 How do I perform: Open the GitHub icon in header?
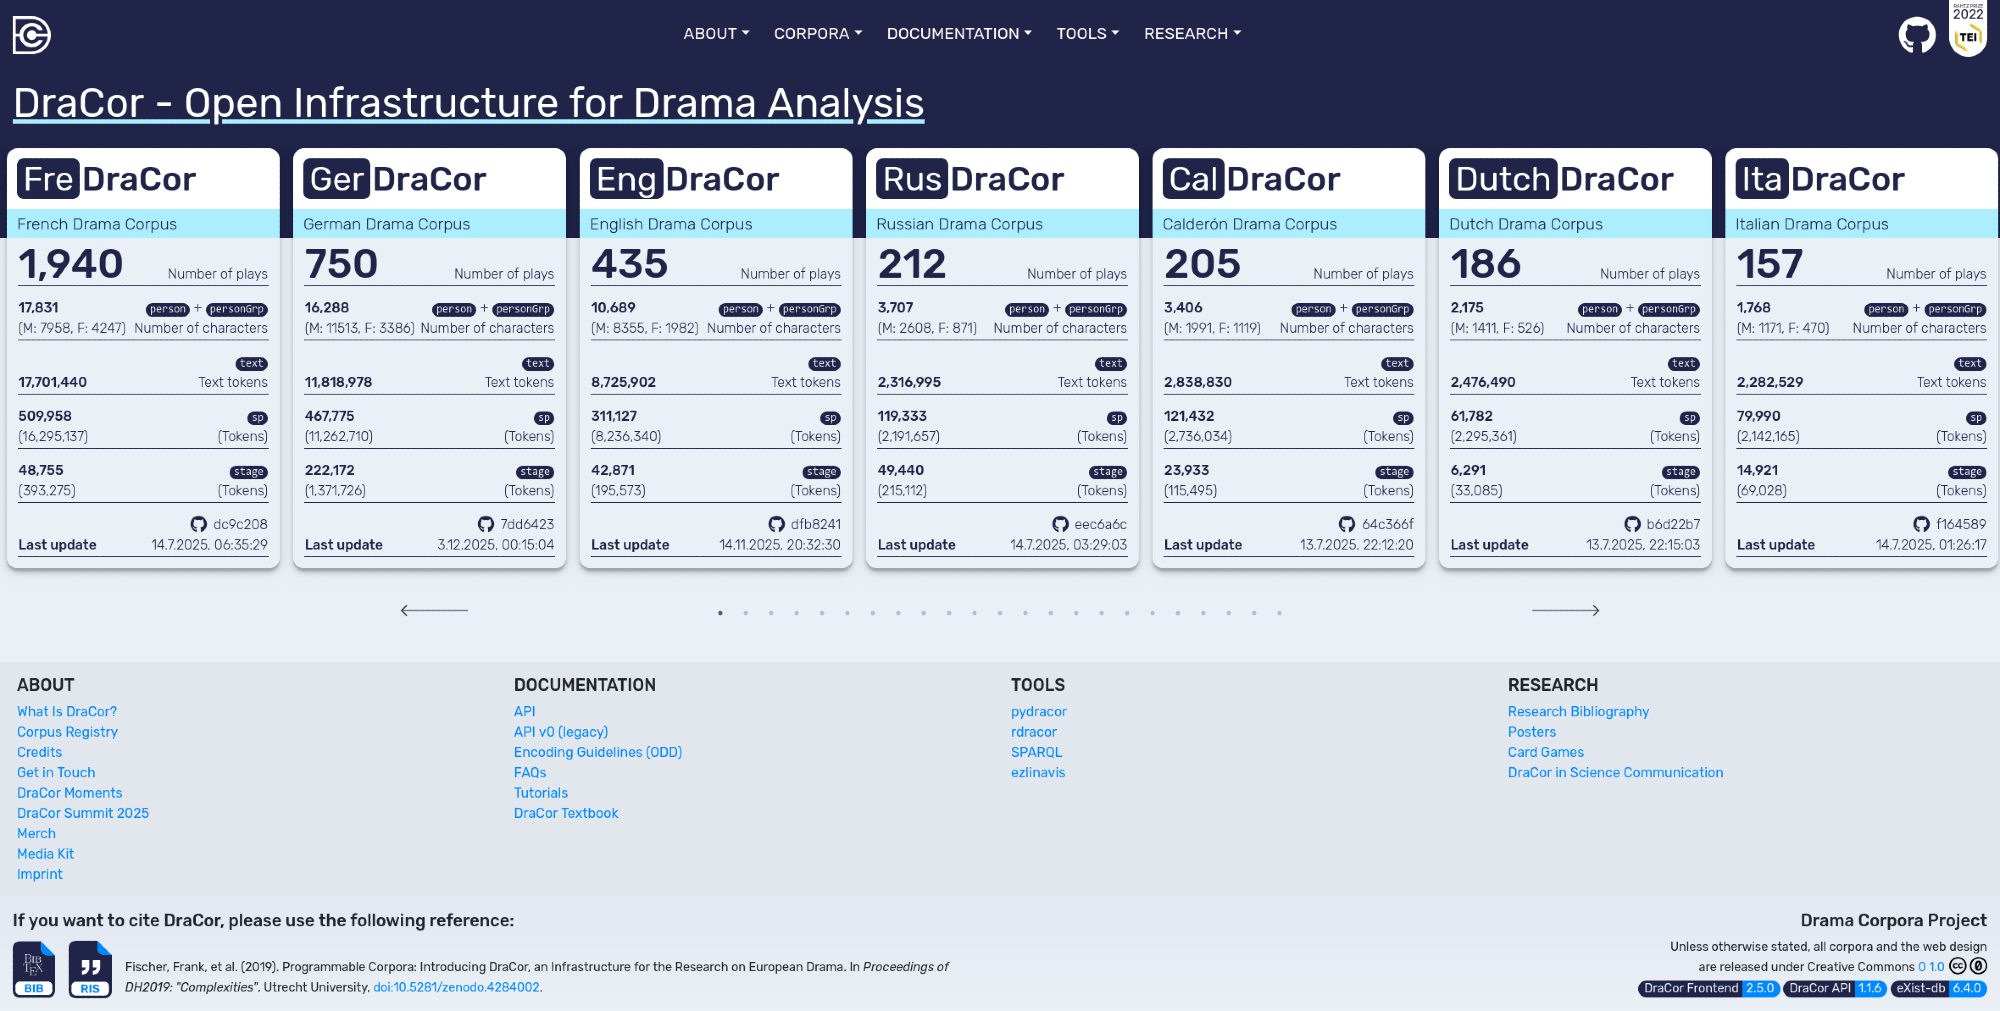click(1916, 36)
